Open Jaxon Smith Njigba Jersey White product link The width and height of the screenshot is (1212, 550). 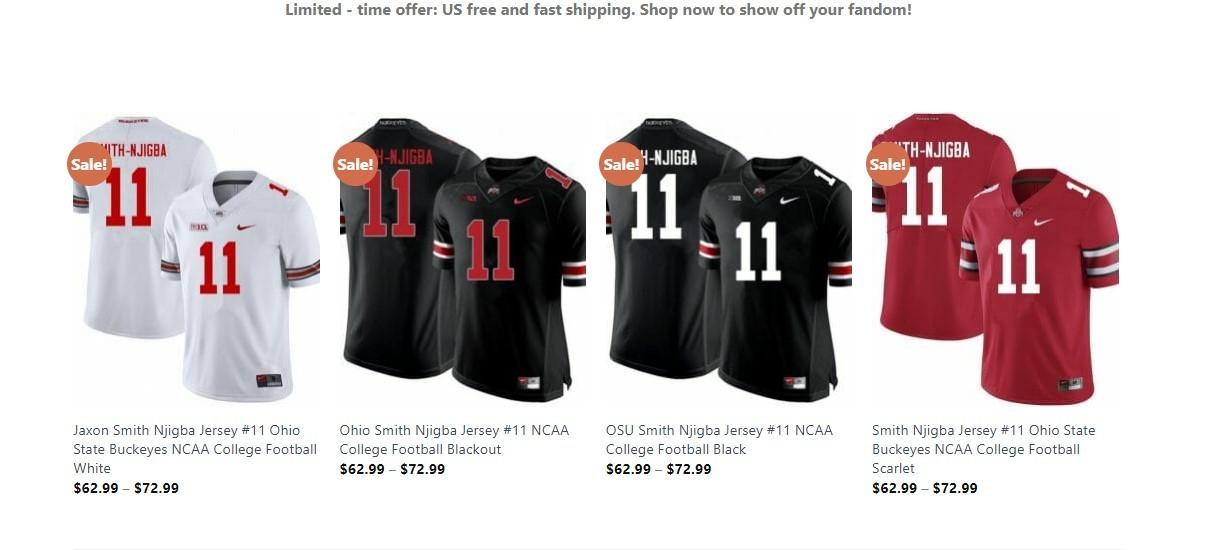click(x=195, y=449)
